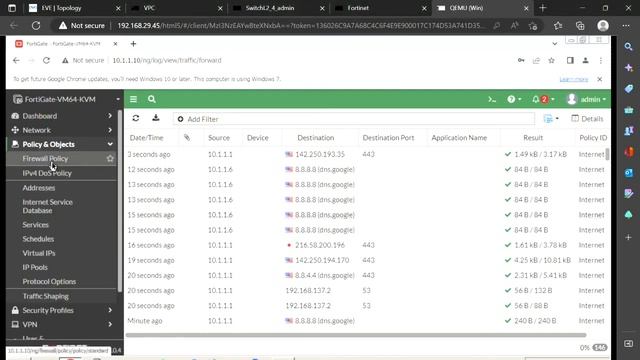Open the FortiGate search magnifier icon
The image size is (640, 360).
pyautogui.click(x=152, y=99)
